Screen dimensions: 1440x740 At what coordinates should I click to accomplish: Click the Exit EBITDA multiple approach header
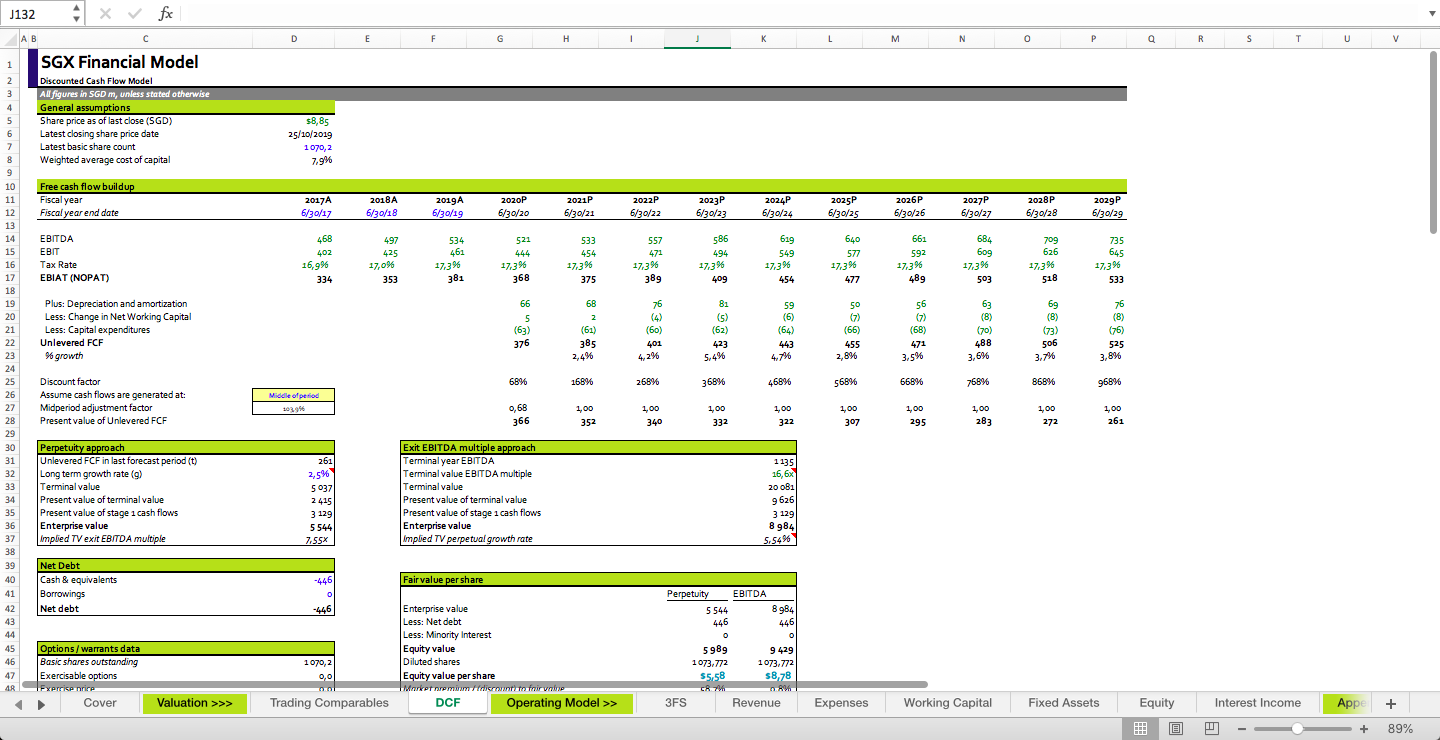click(598, 448)
